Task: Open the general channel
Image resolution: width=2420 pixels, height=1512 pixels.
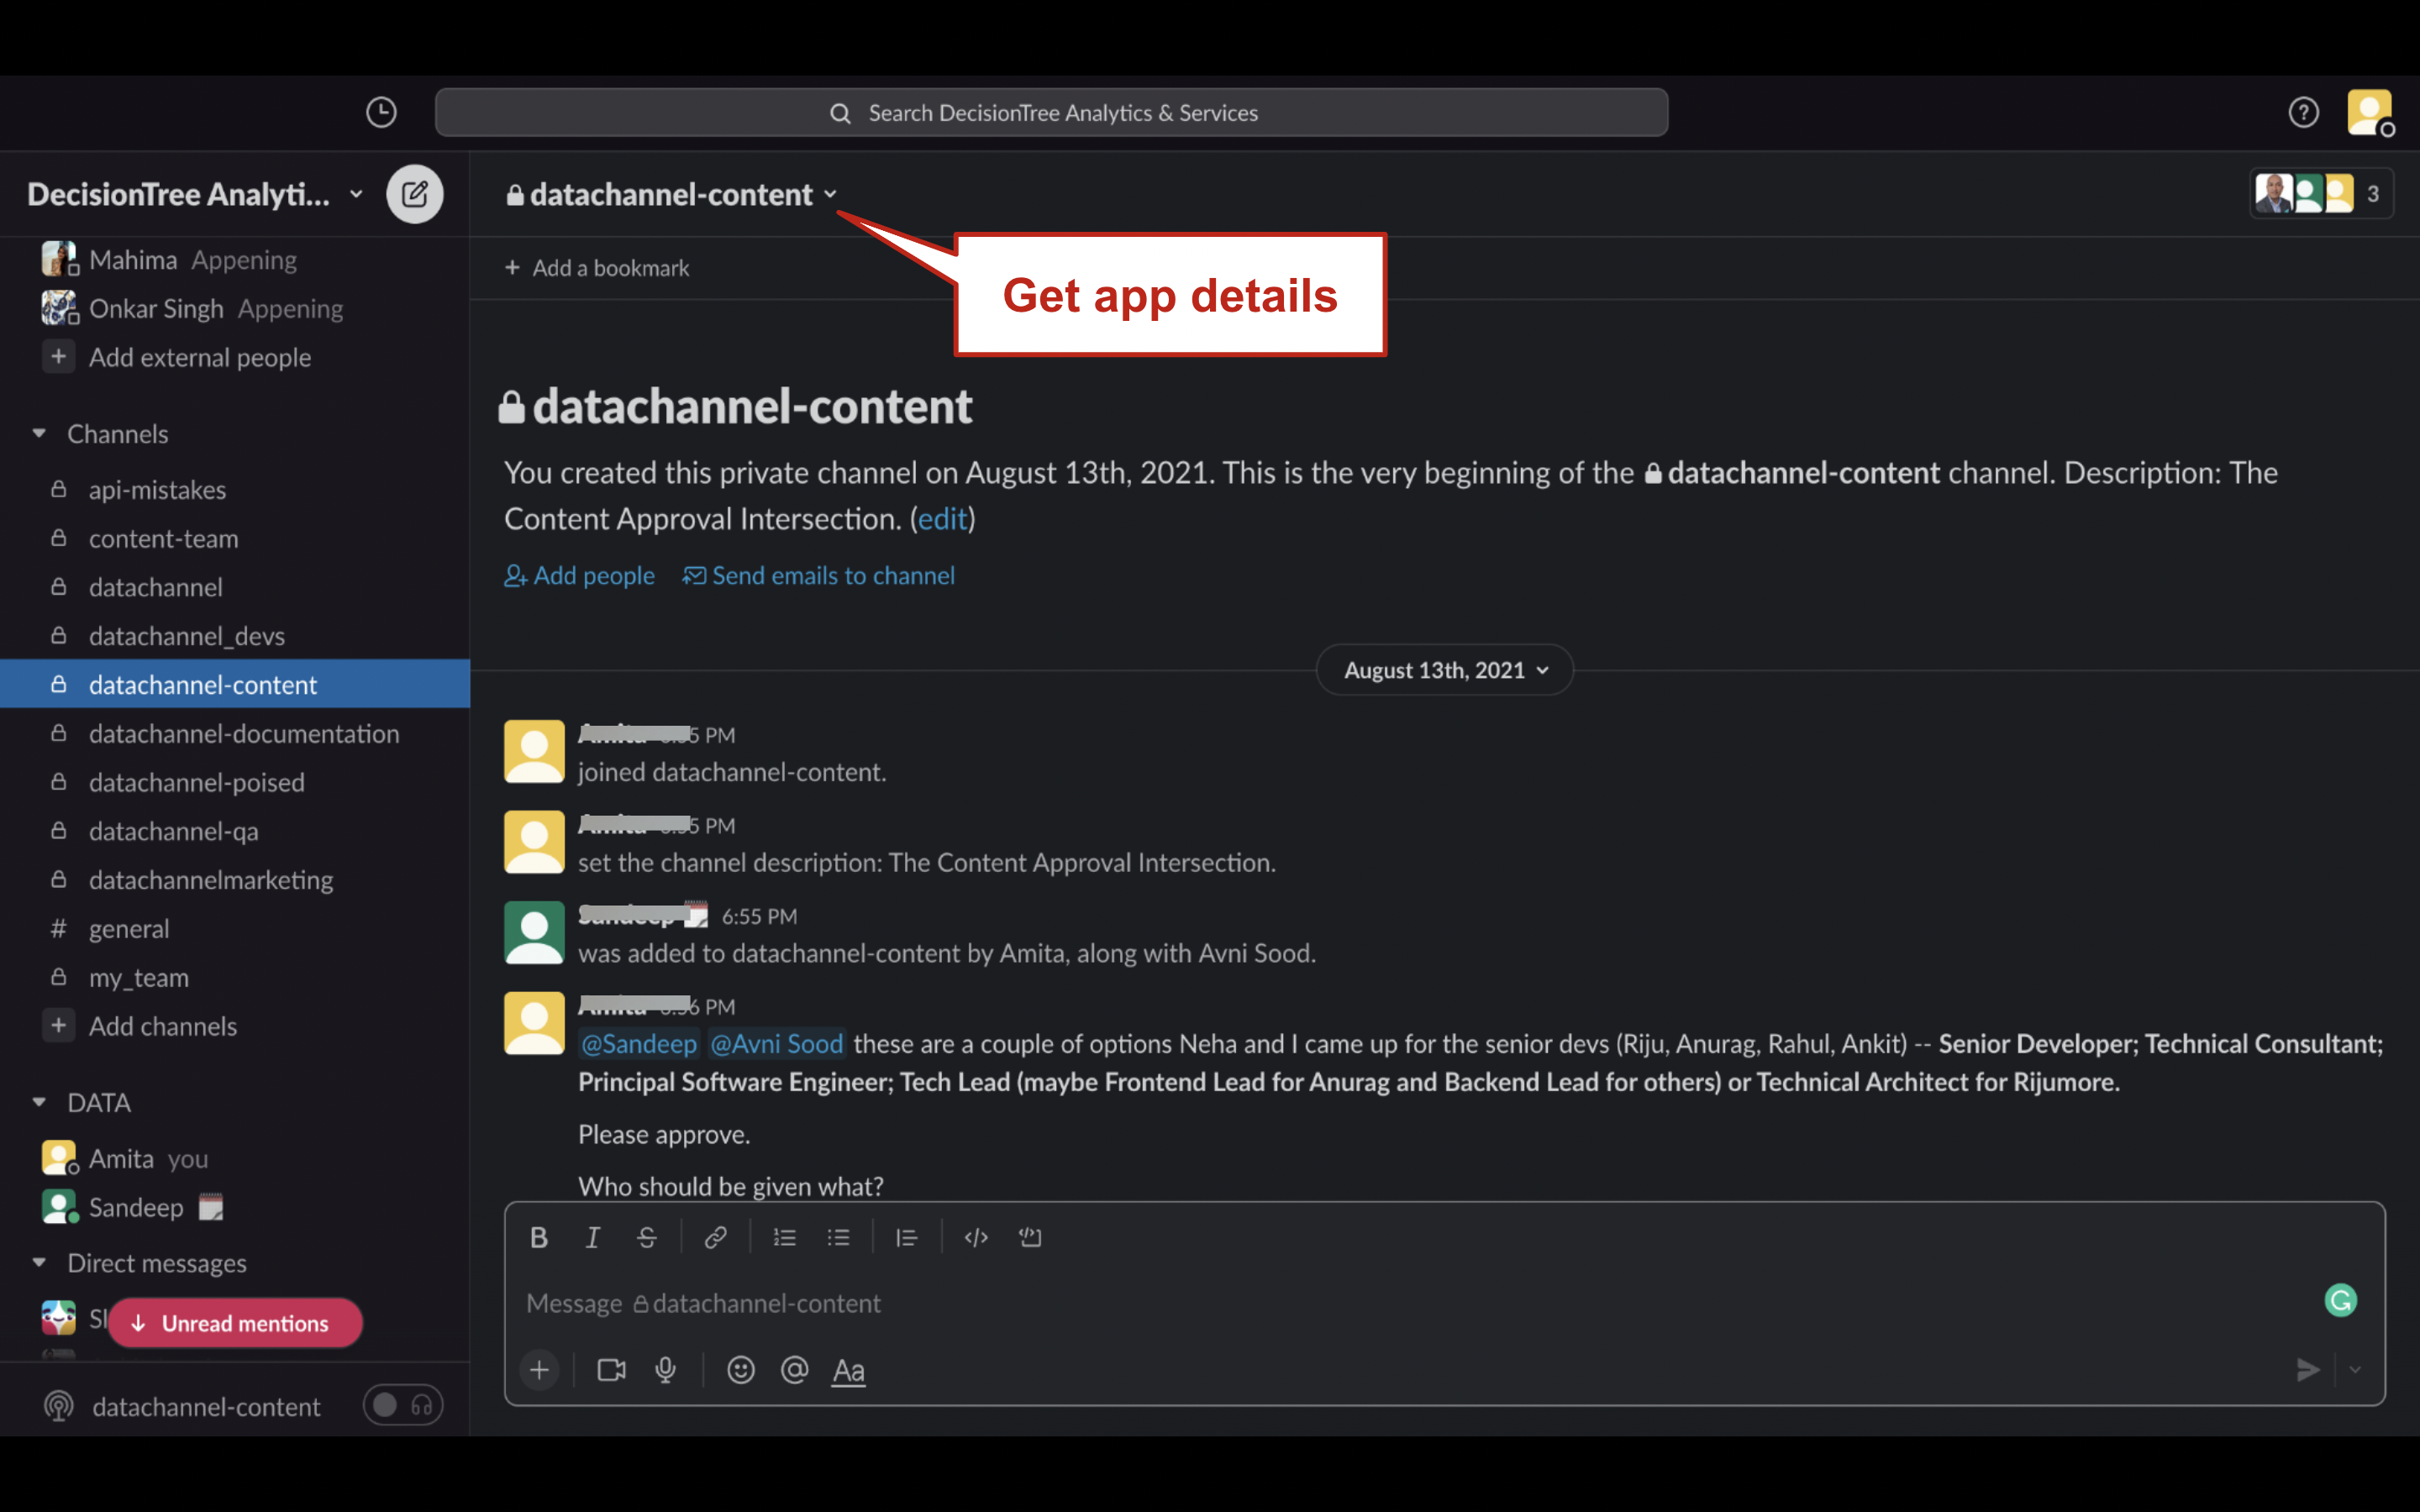Action: 235,929
